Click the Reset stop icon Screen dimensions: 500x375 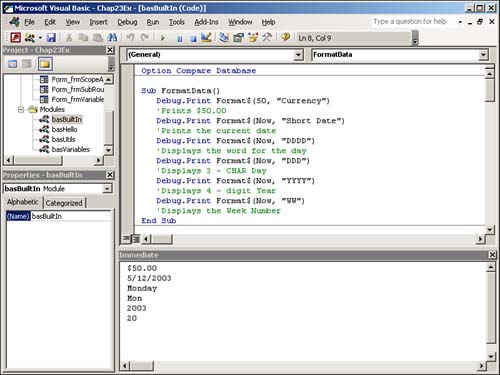coord(193,39)
